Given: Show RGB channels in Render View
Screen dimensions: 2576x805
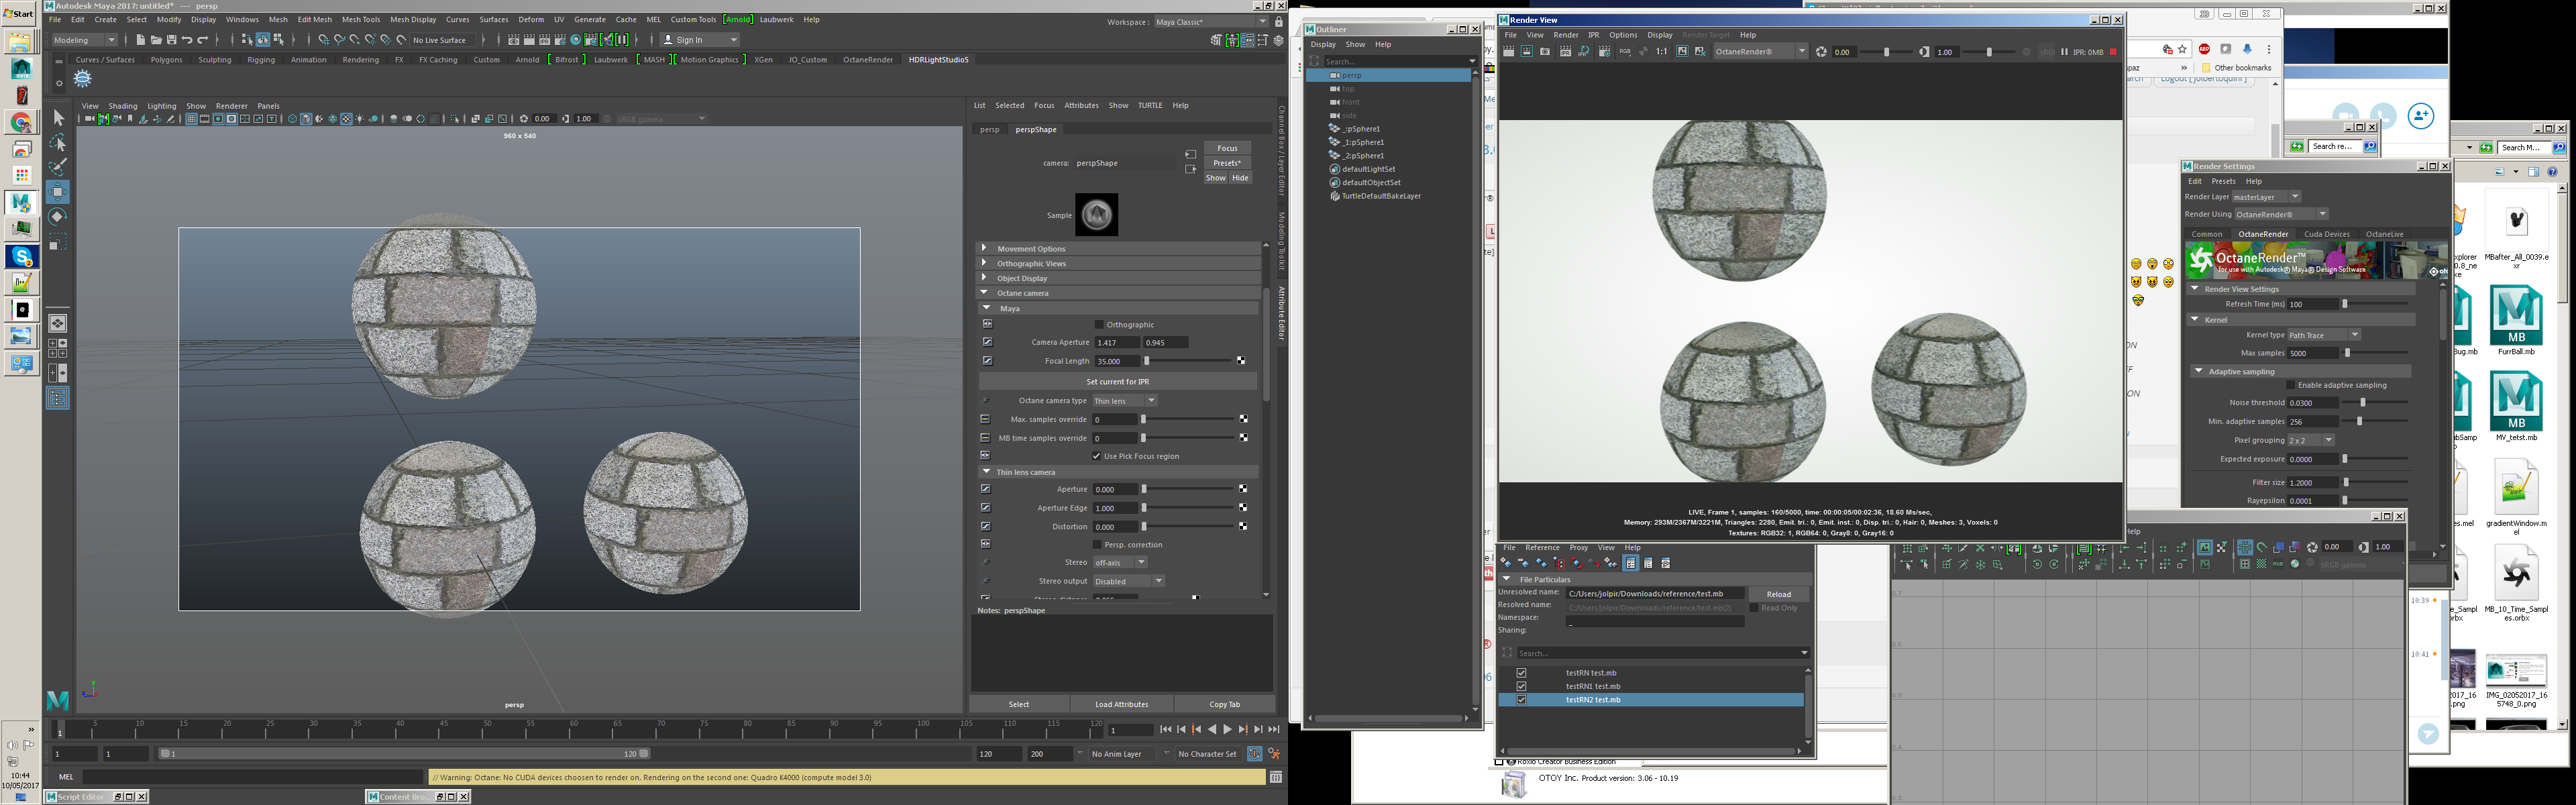Looking at the screenshot, I should (x=1625, y=52).
